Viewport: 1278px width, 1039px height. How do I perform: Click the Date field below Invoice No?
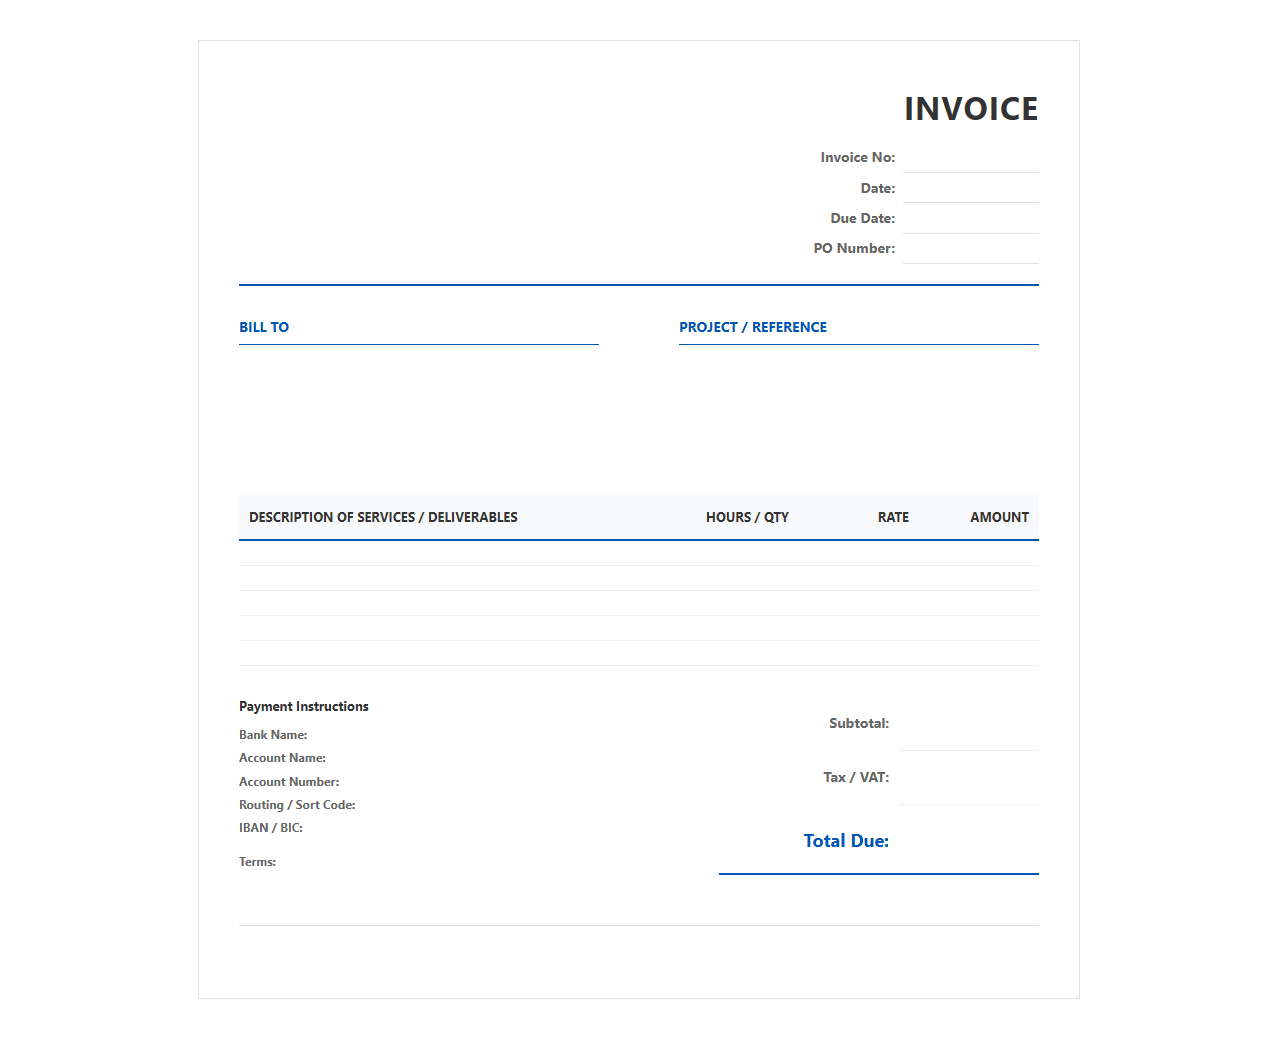(x=970, y=188)
